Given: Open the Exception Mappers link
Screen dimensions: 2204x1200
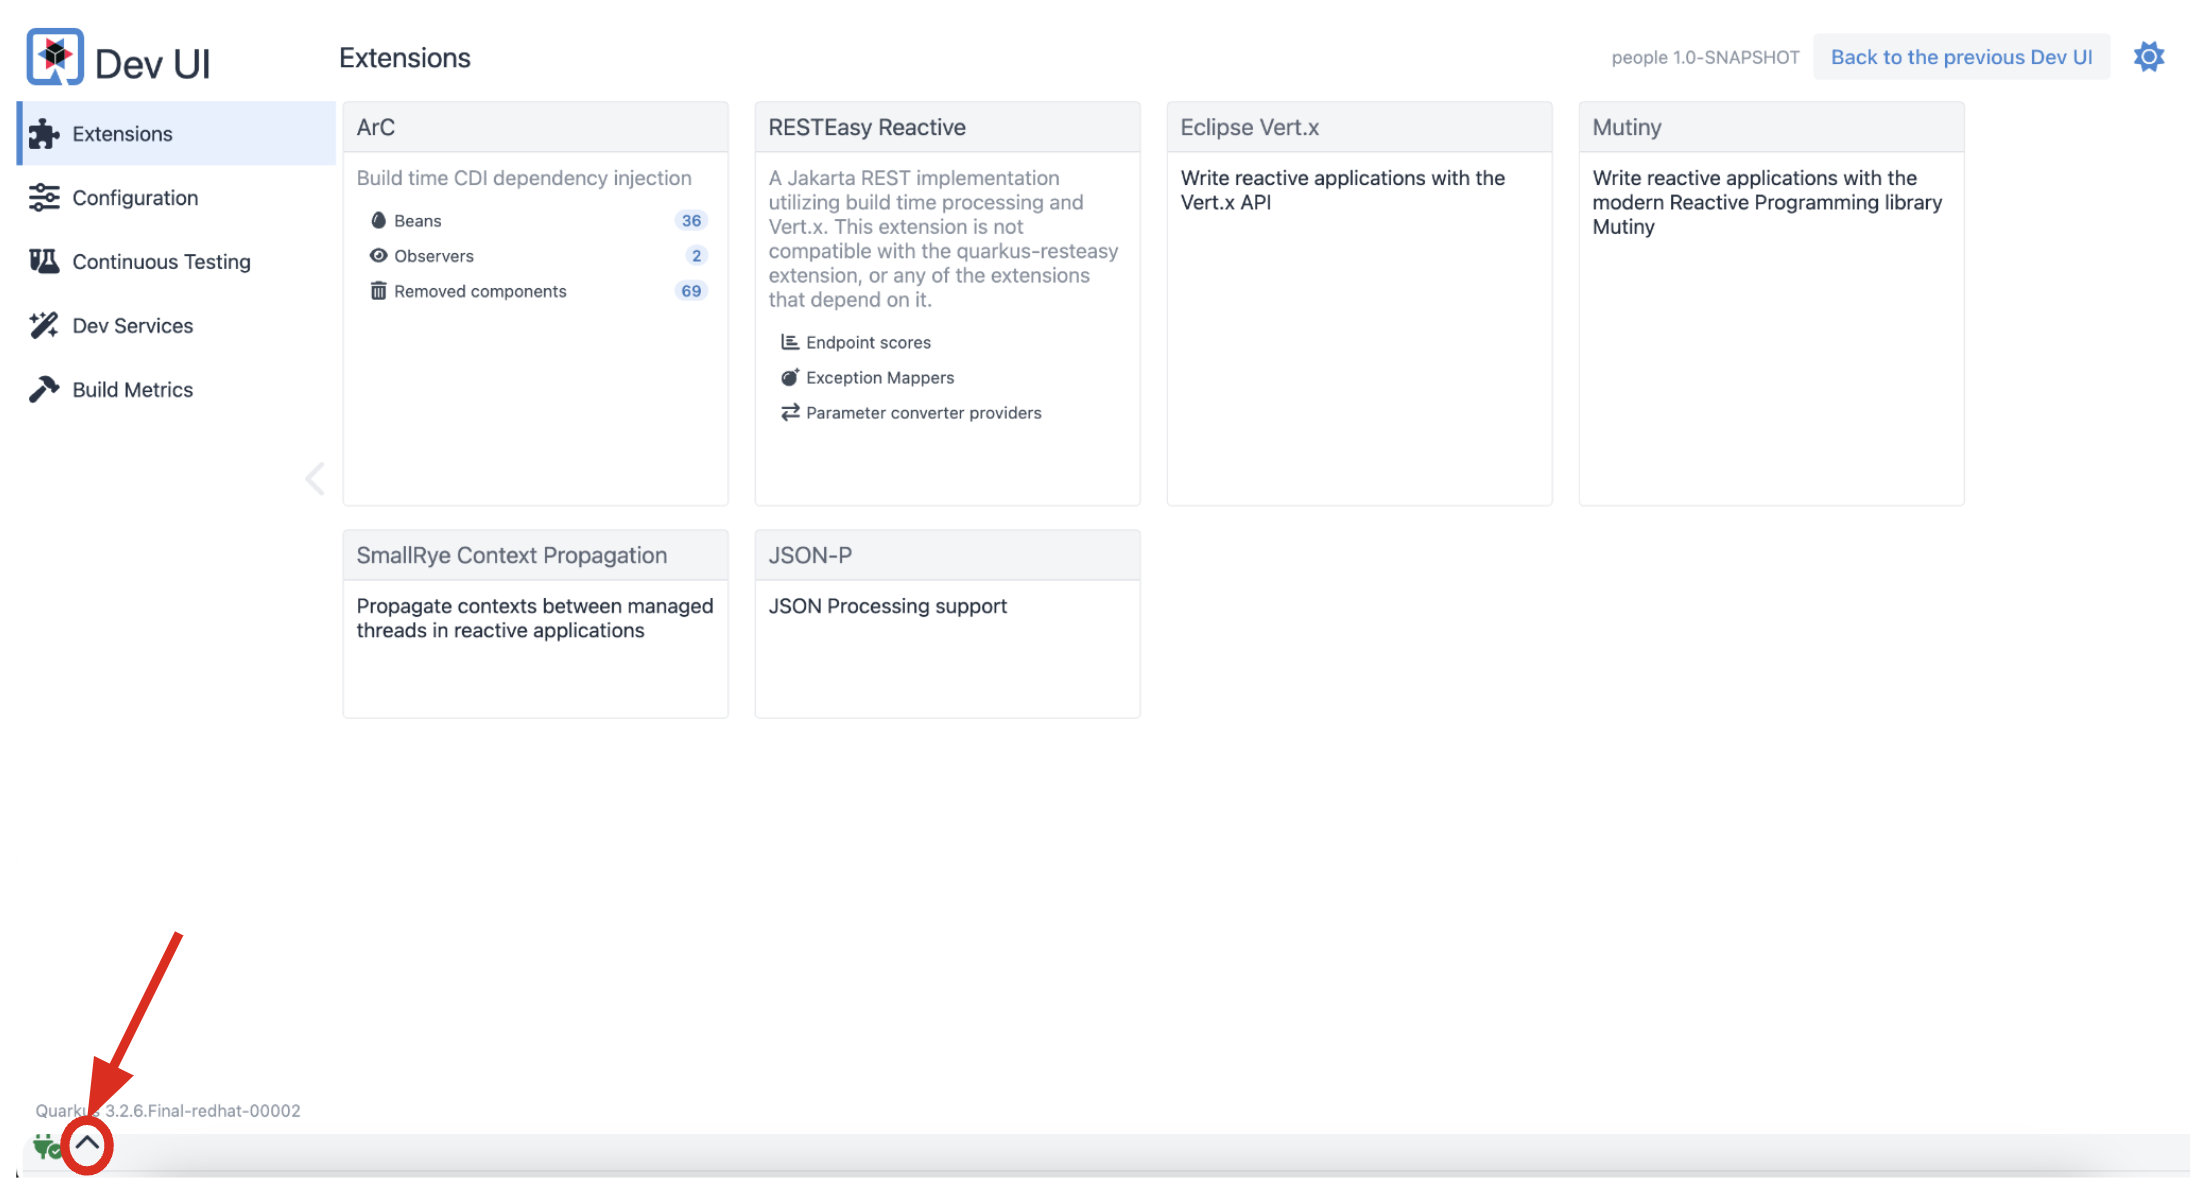Looking at the screenshot, I should [880, 377].
